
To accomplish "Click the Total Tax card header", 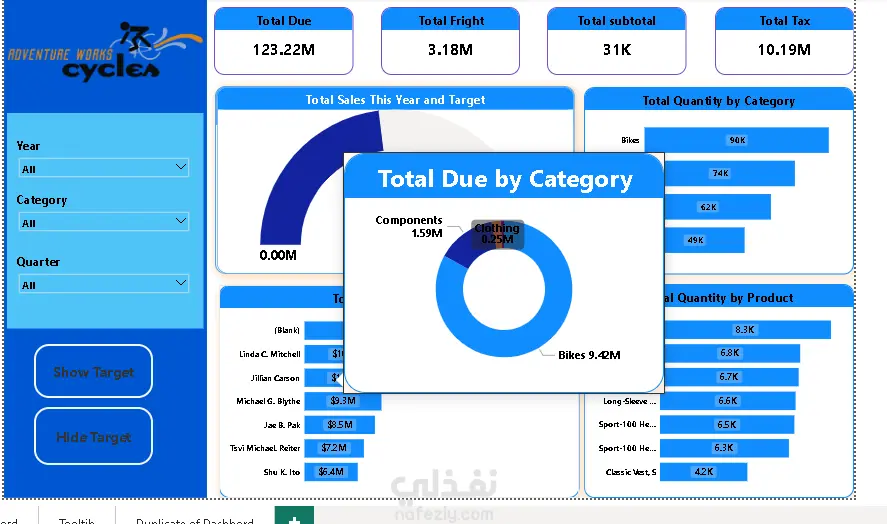I will point(784,20).
